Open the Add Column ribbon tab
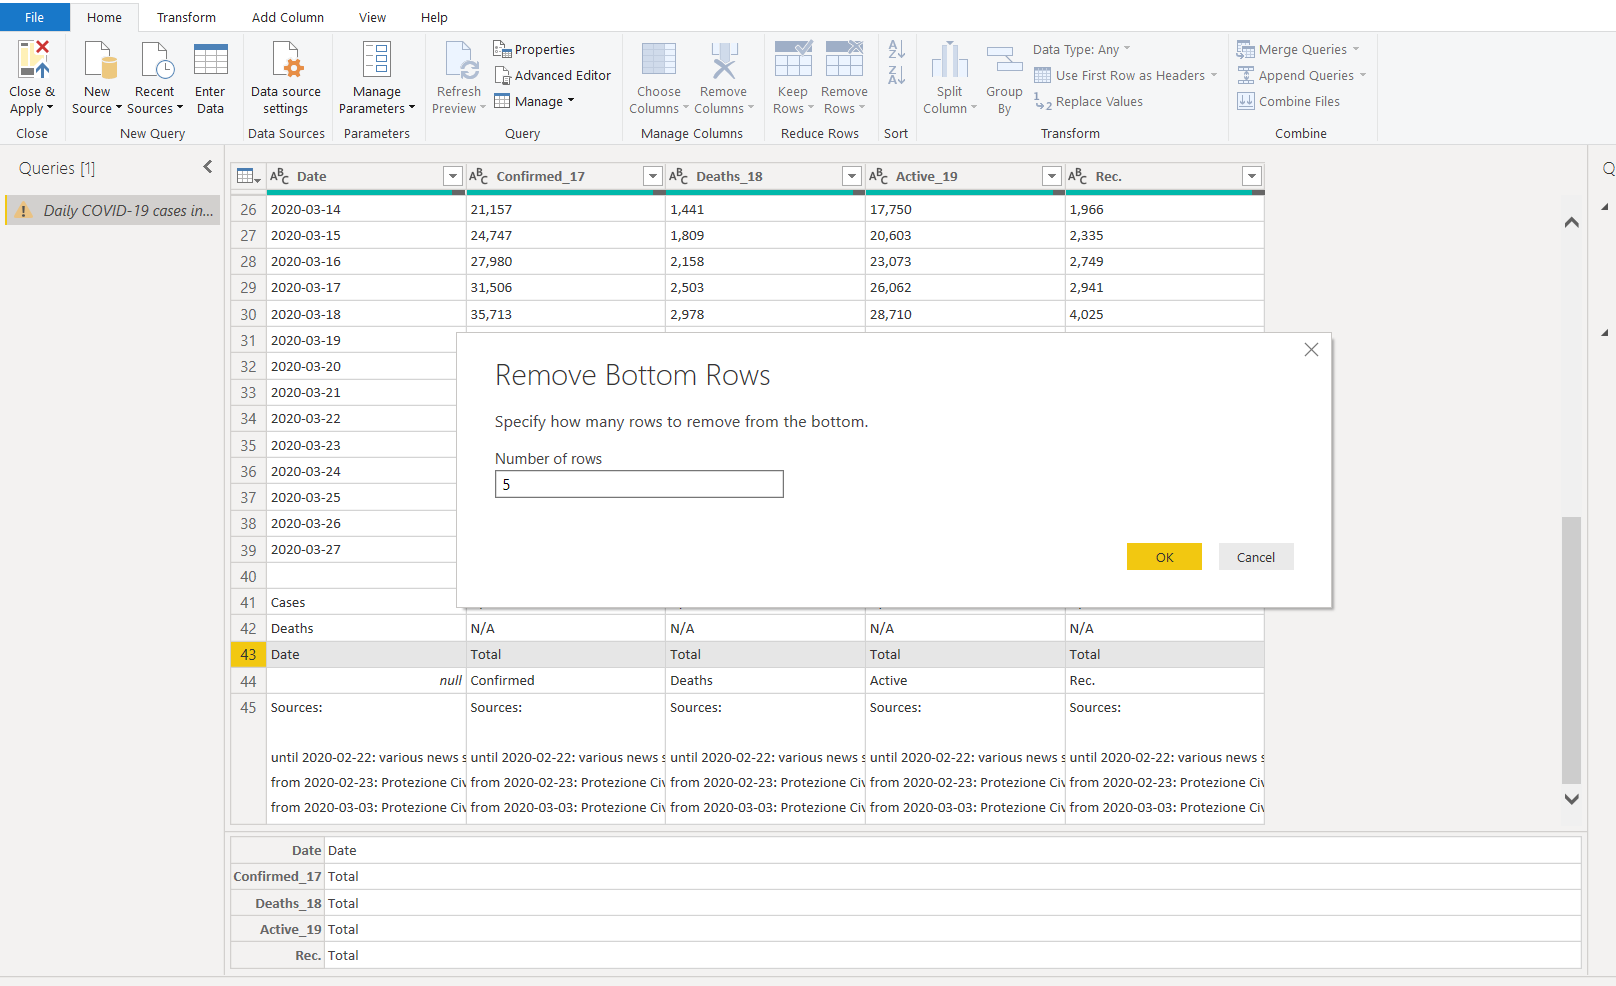This screenshot has width=1616, height=986. tap(287, 17)
